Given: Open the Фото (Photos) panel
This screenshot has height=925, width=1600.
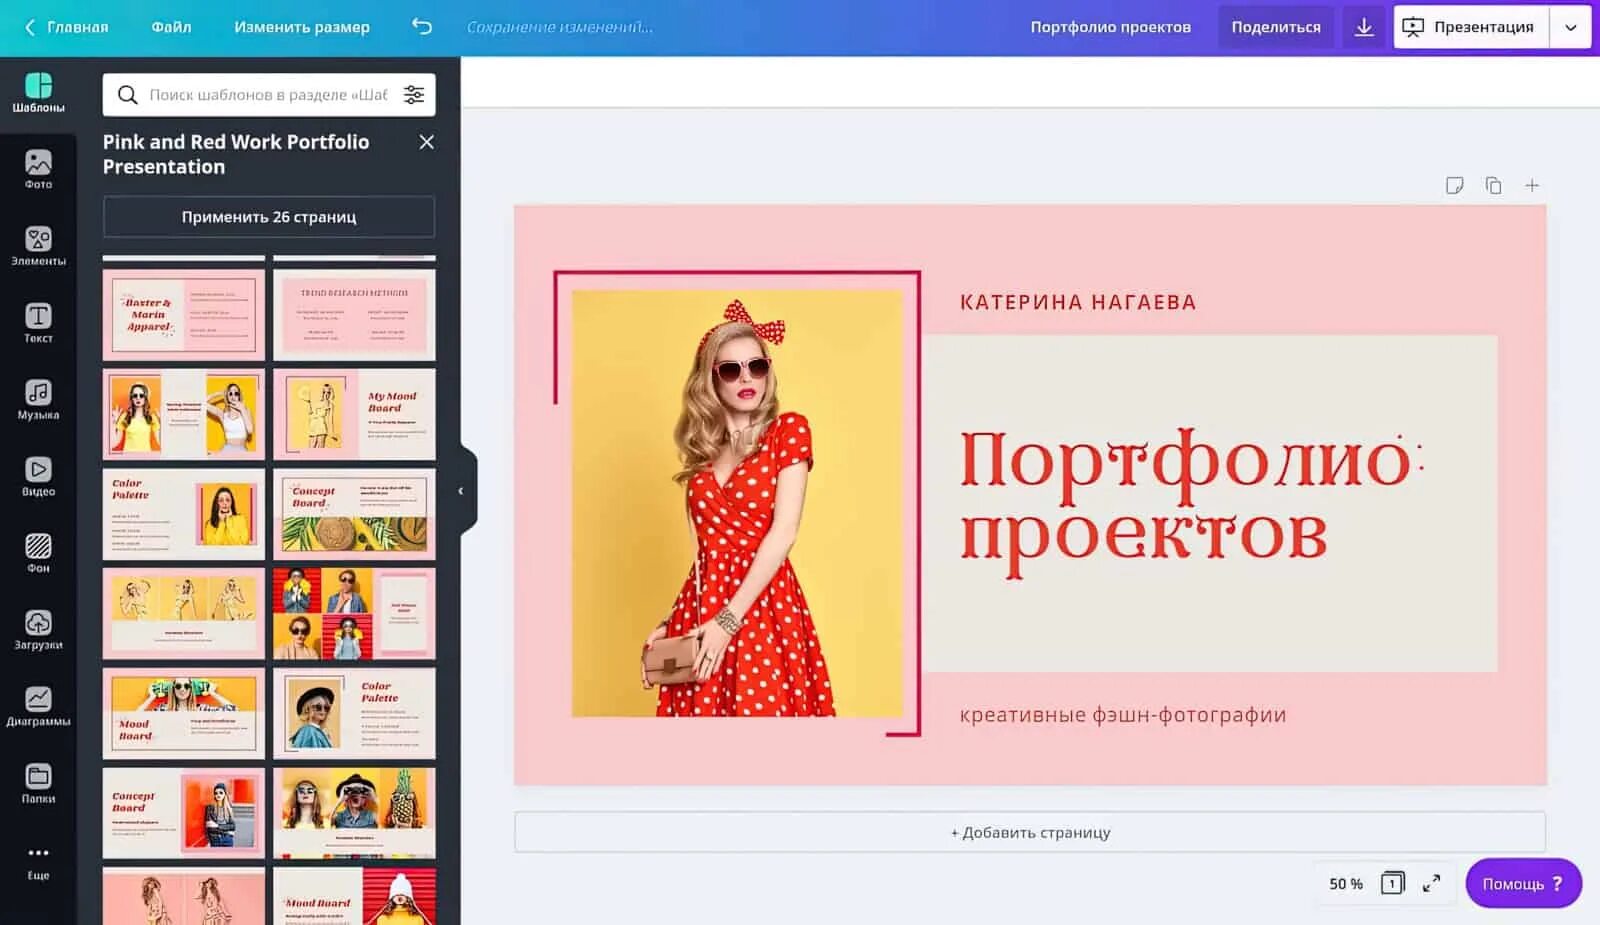Looking at the screenshot, I should point(38,168).
